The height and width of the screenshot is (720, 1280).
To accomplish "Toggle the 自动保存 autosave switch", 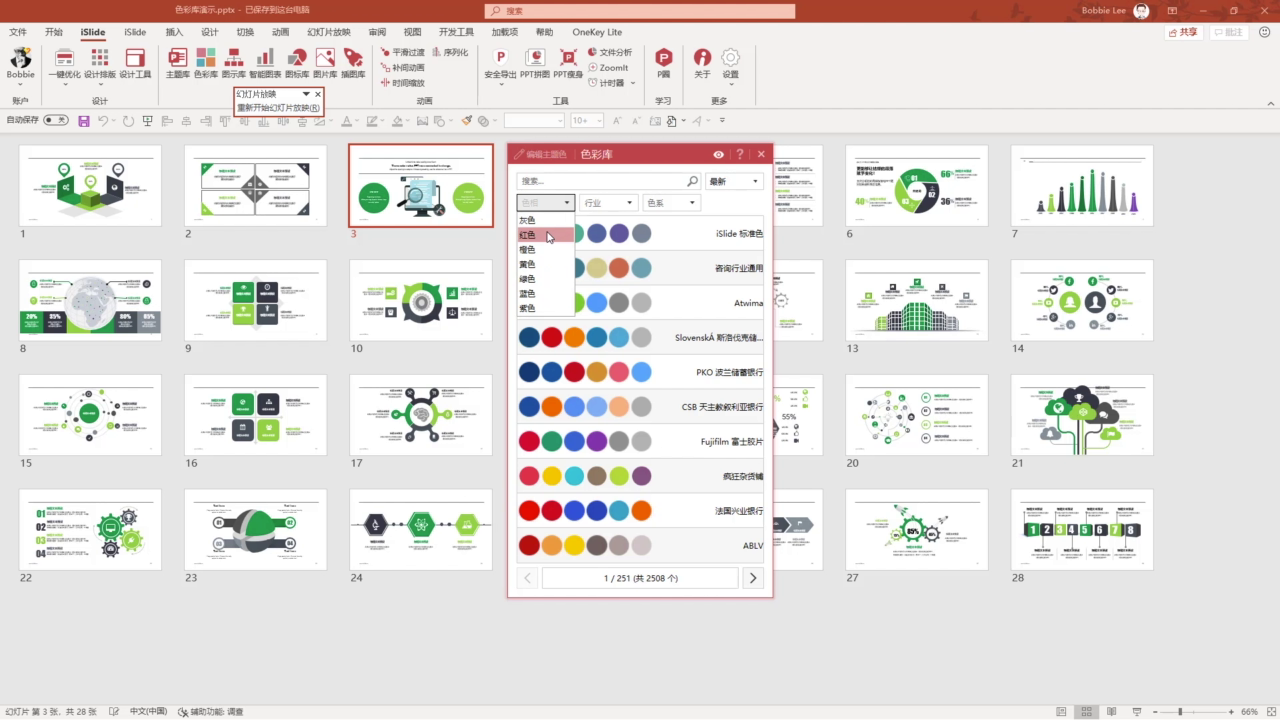I will tap(56, 120).
